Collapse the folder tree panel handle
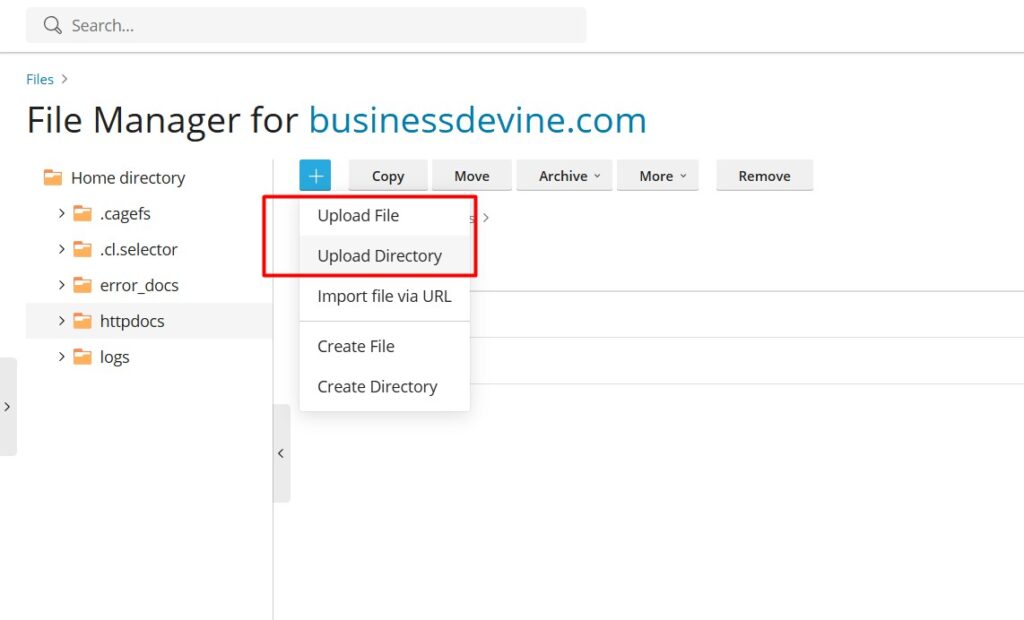The width and height of the screenshot is (1024, 620). click(x=281, y=453)
